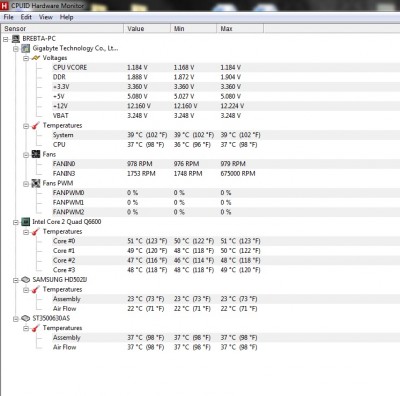Click the Voltages lightning icon
The height and width of the screenshot is (396, 400).
[x=36, y=58]
